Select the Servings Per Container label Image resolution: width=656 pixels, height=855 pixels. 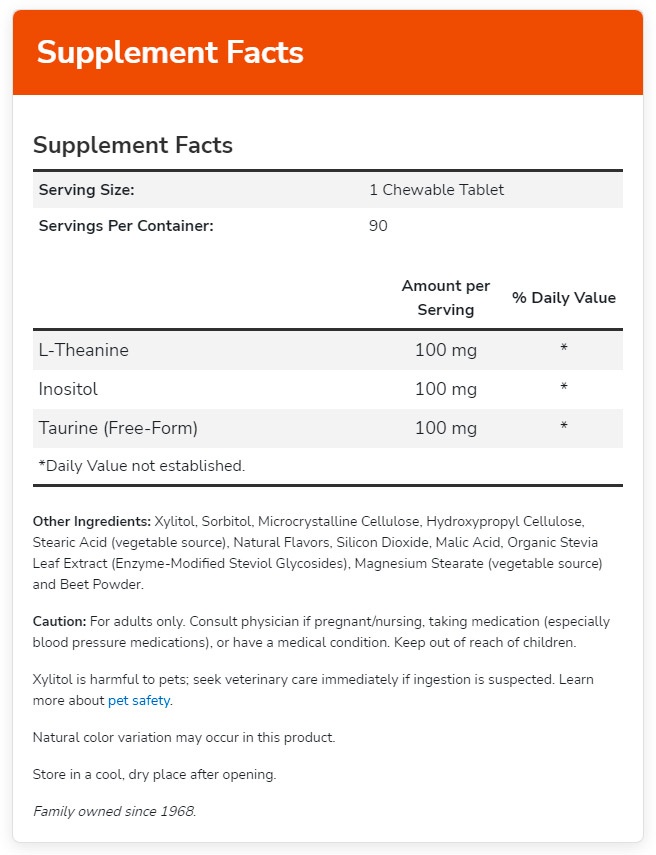tap(126, 226)
